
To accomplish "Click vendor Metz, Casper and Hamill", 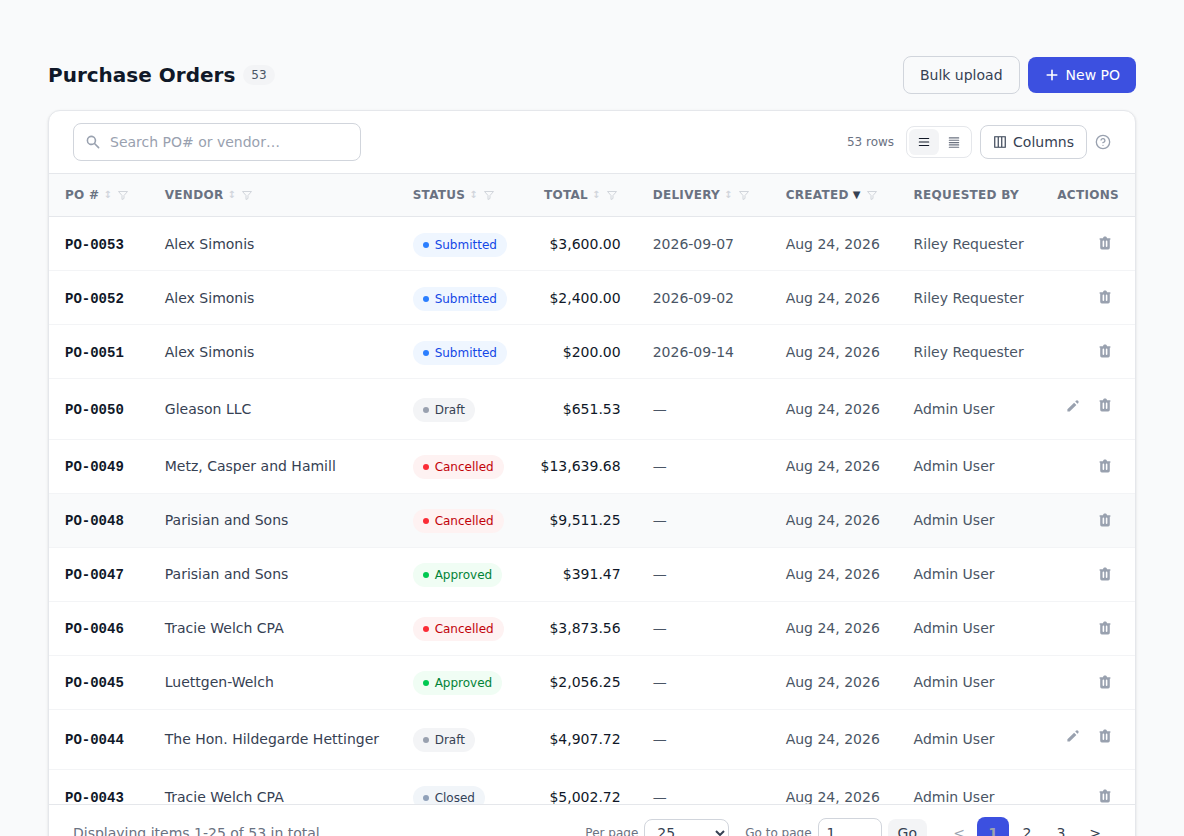I will tap(250, 466).
